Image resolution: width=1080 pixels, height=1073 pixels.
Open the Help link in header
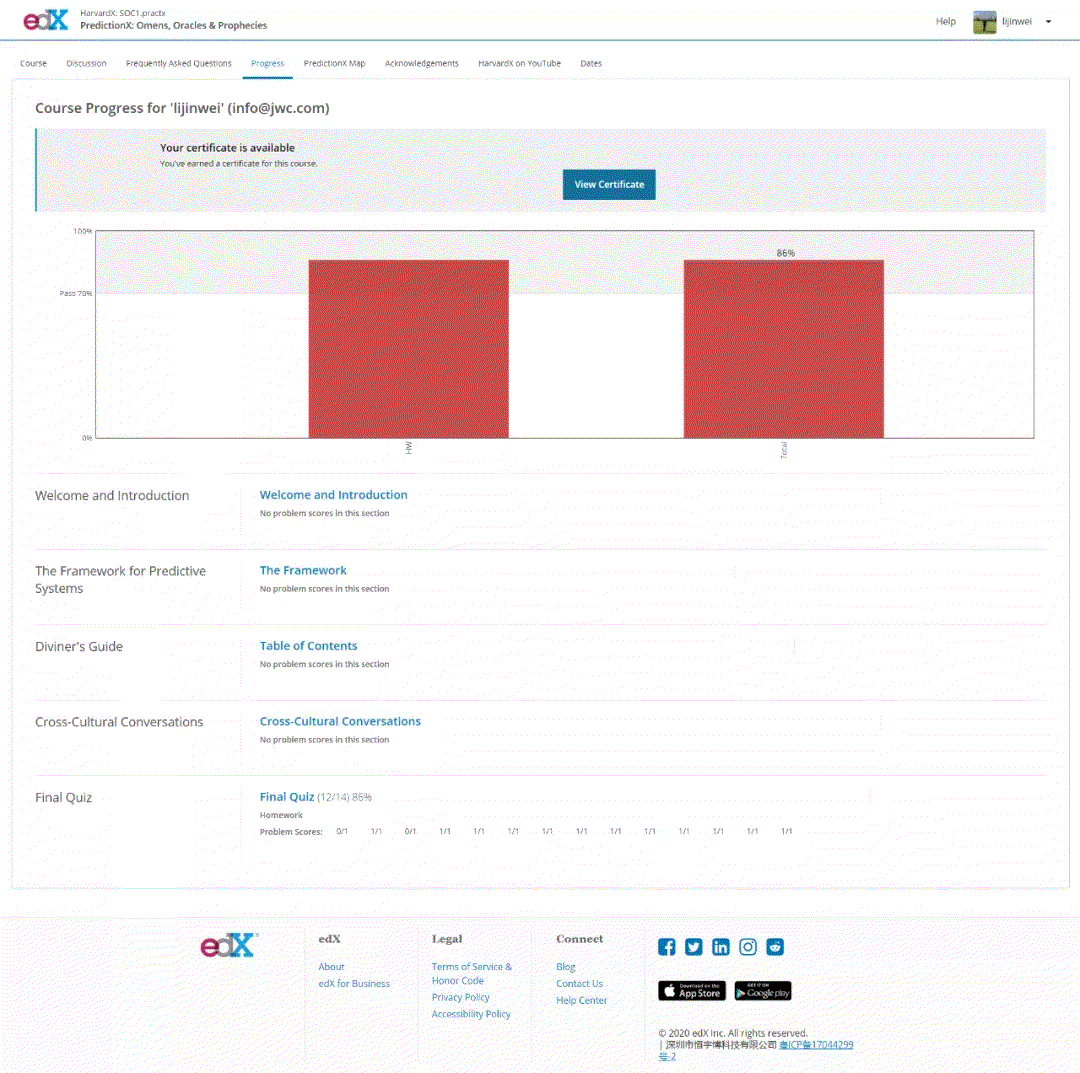[x=946, y=21]
